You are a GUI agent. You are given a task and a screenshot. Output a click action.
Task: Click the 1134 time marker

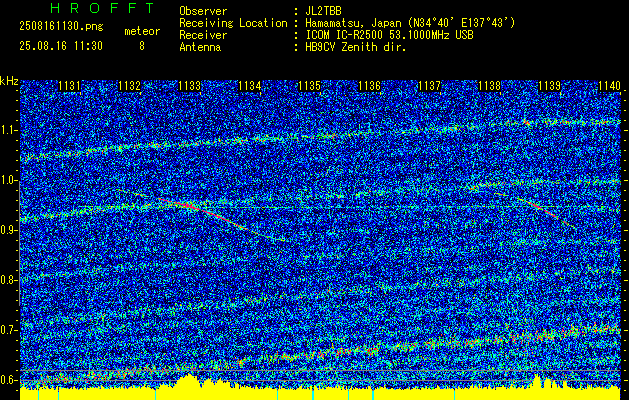point(250,86)
